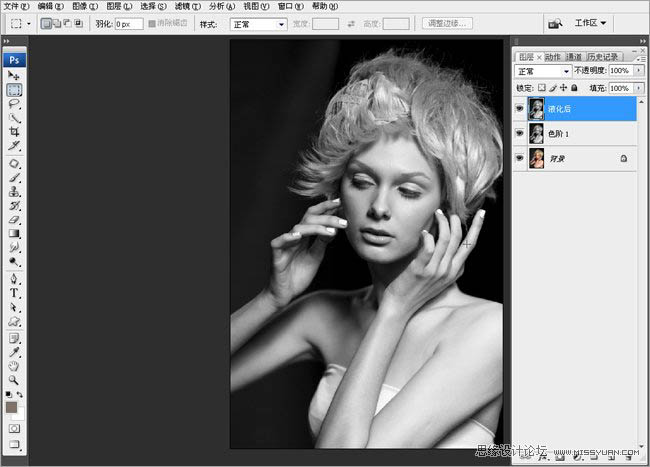650x467 pixels.
Task: Hide the 背景 layer
Action: click(519, 158)
